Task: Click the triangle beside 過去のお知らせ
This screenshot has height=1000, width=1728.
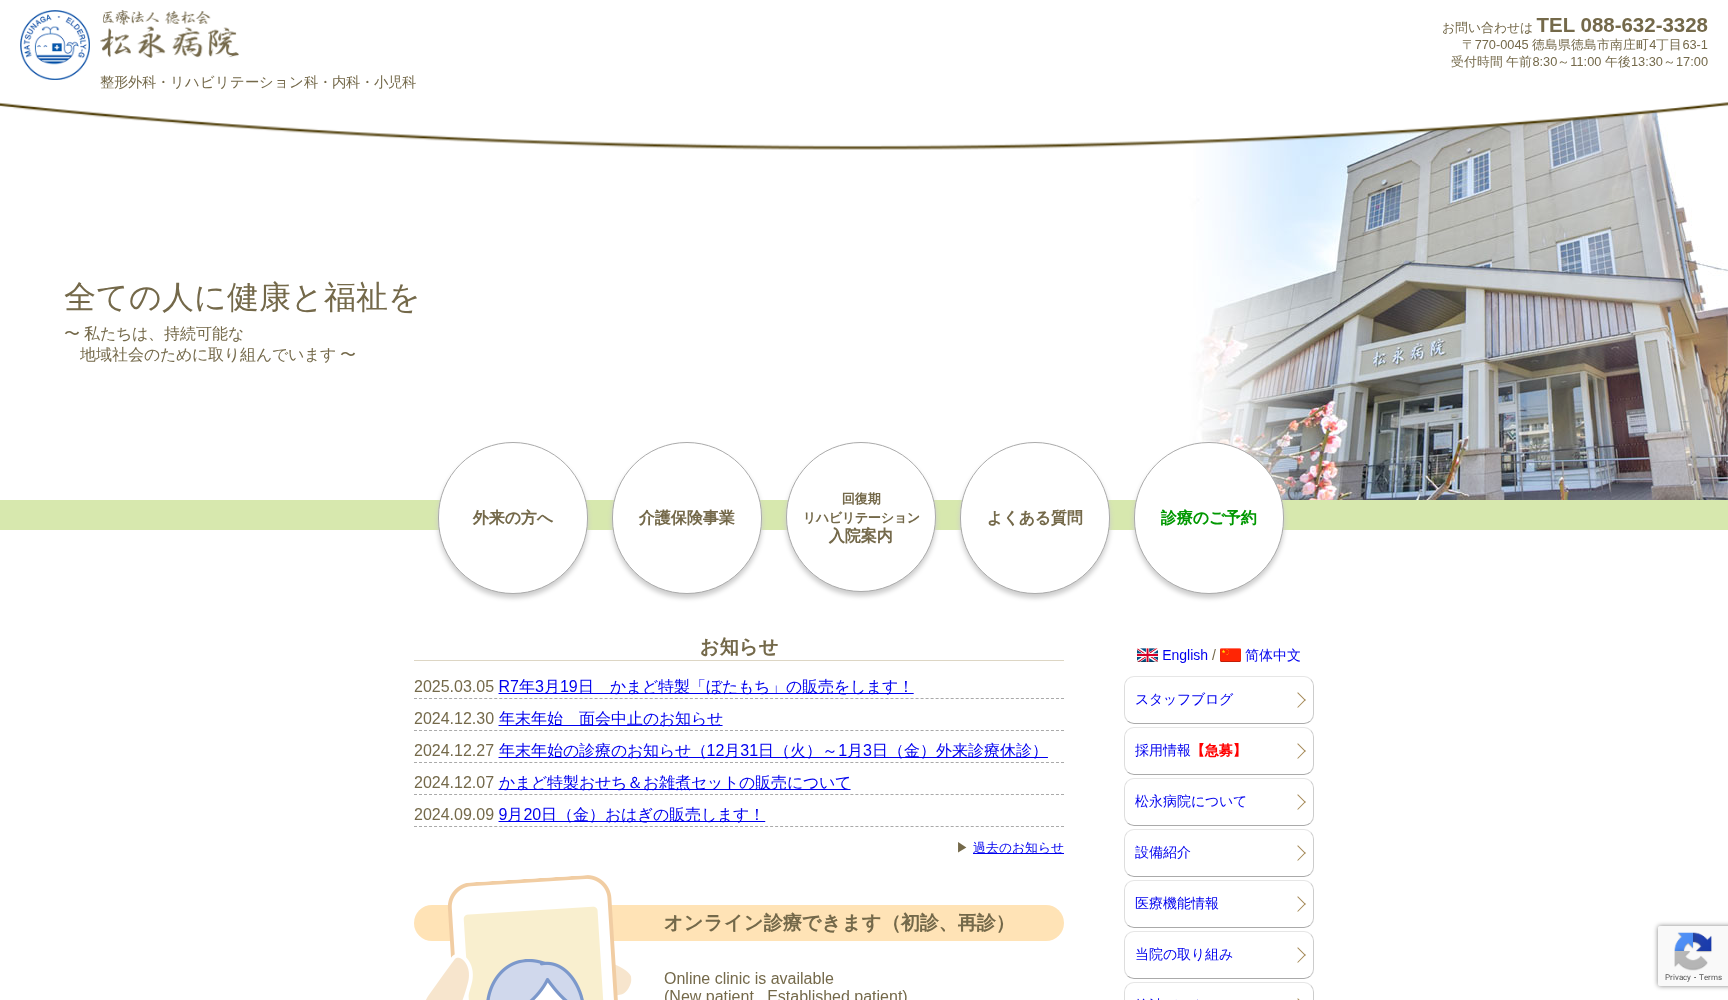Action: pos(962,848)
